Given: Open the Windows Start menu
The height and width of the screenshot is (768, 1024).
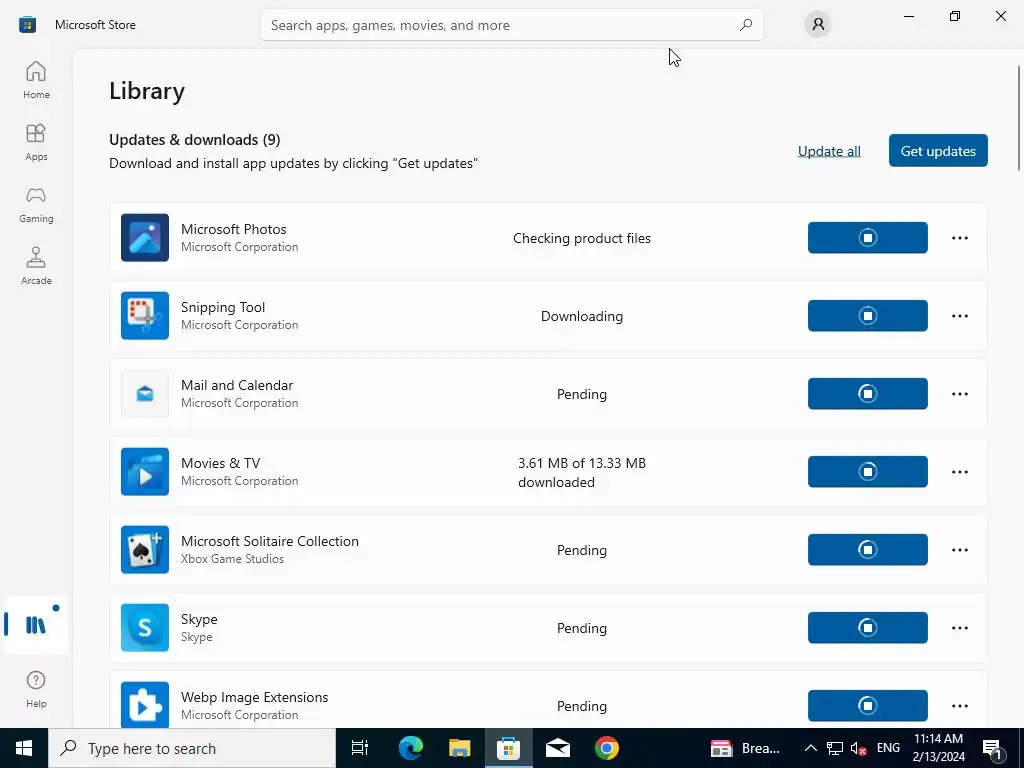Looking at the screenshot, I should coord(24,748).
